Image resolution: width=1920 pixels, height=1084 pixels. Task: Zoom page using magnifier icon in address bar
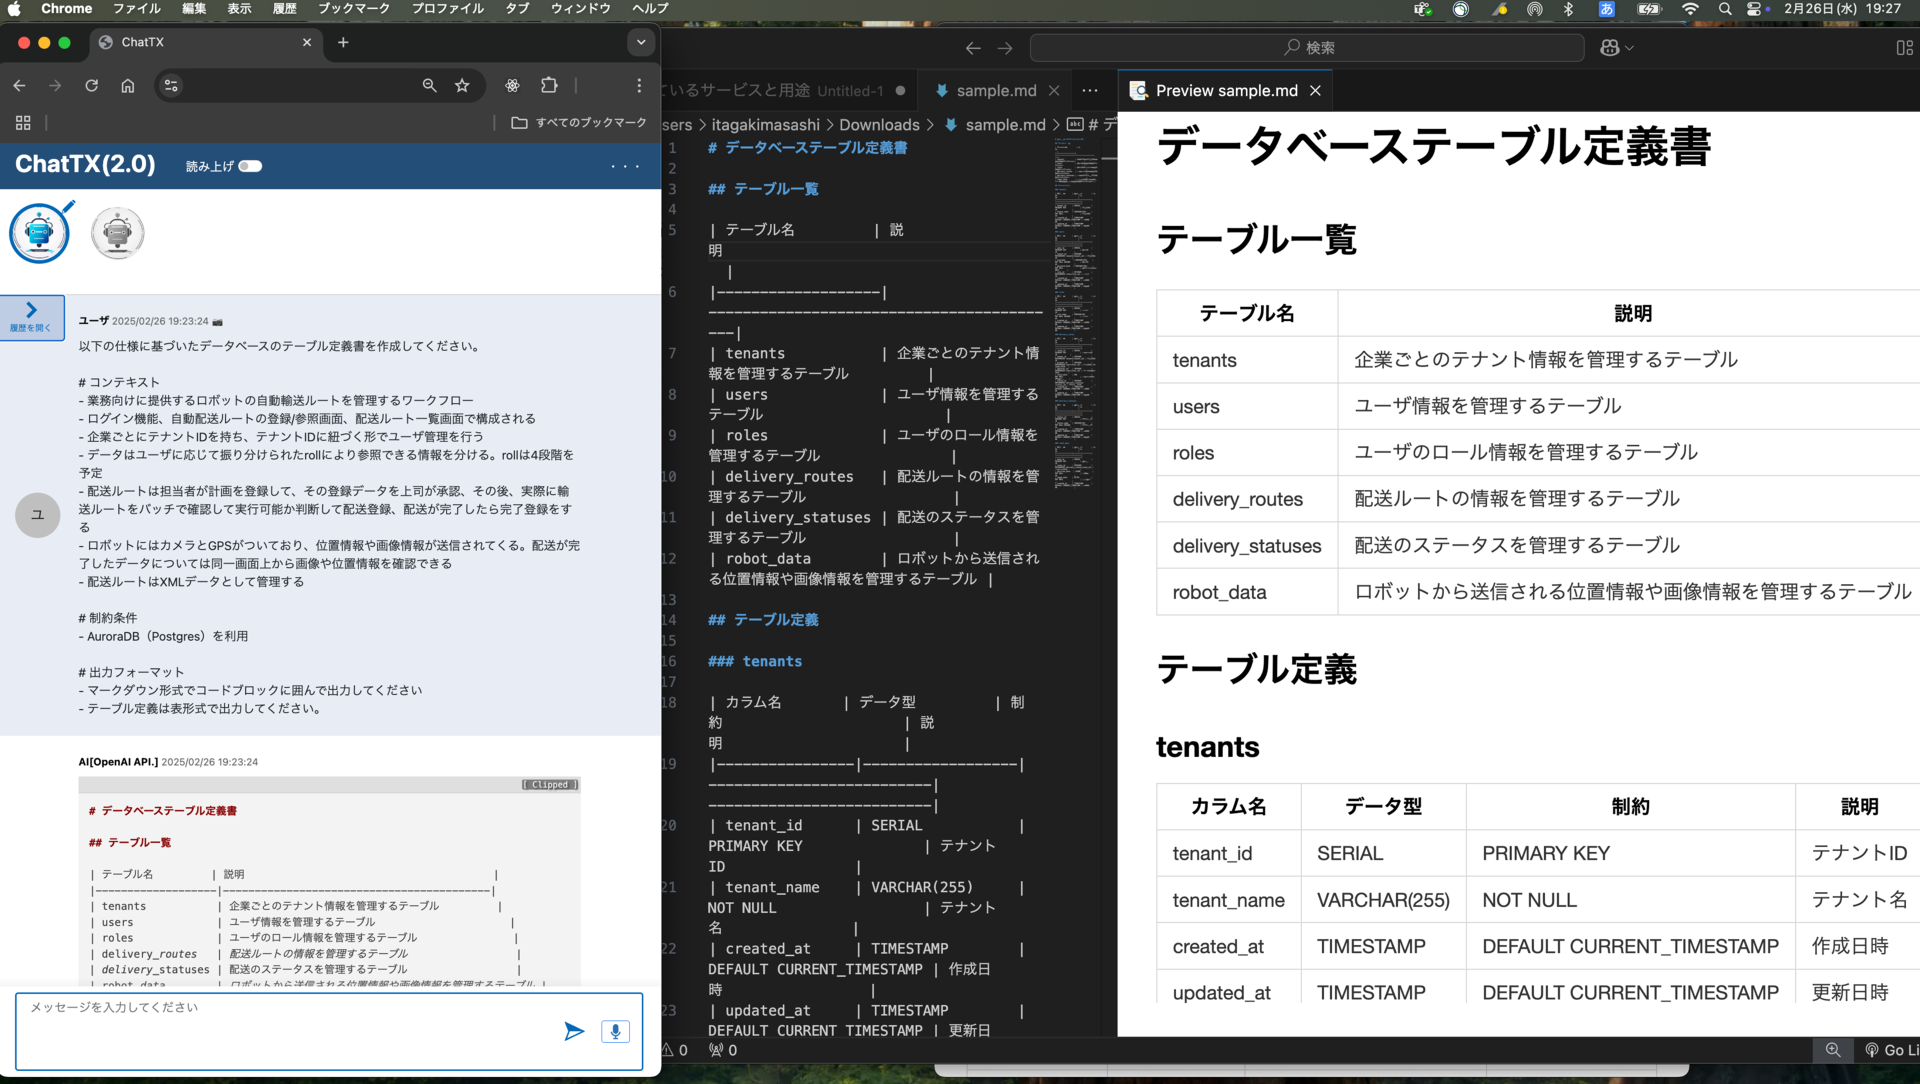(429, 86)
